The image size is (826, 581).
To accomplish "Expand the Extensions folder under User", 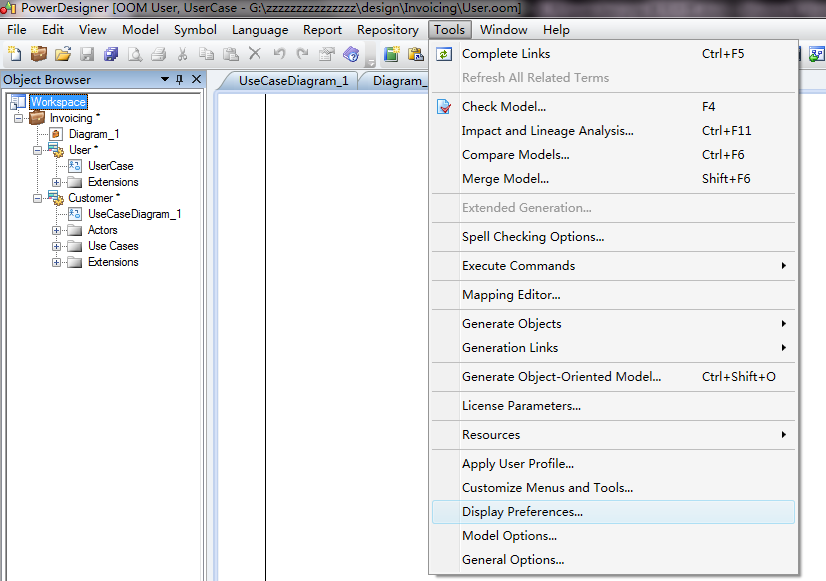I will (56, 182).
